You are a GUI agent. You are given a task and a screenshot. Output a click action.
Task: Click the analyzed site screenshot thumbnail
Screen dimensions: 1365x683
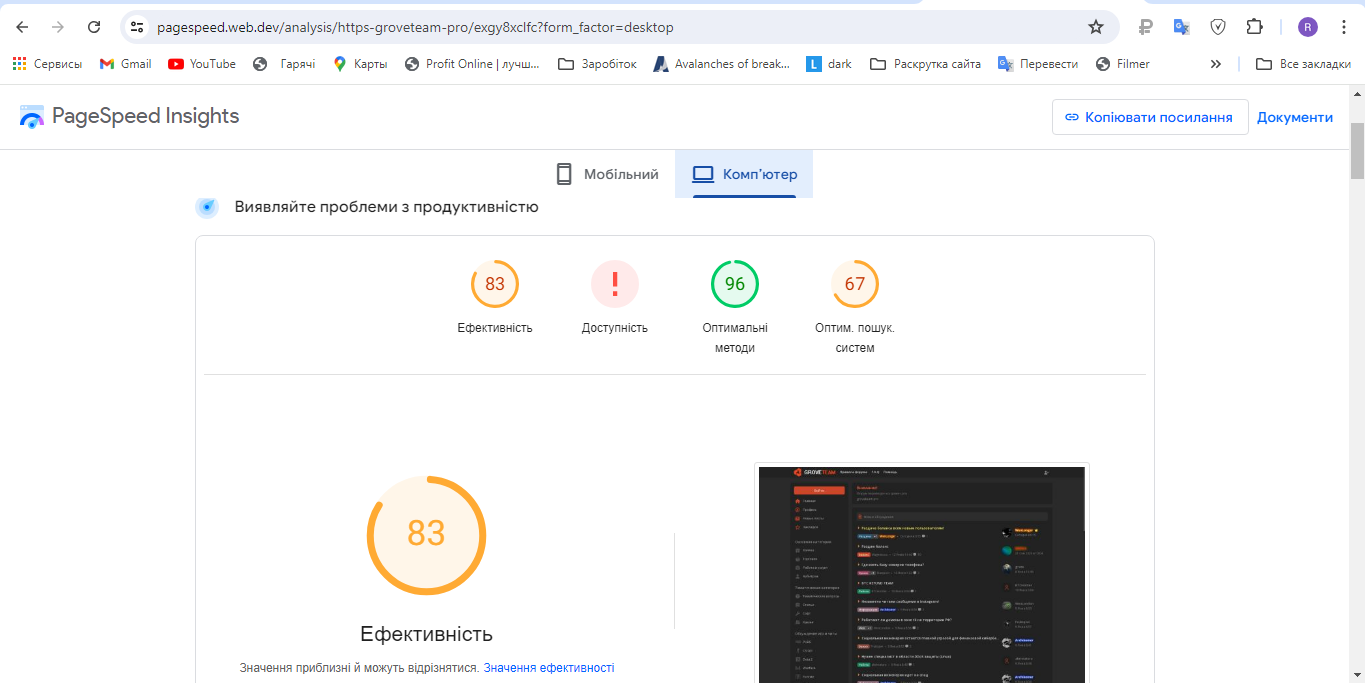pos(921,573)
